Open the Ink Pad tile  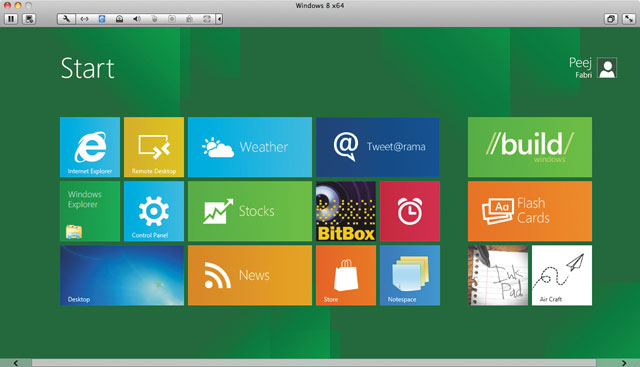tap(498, 275)
